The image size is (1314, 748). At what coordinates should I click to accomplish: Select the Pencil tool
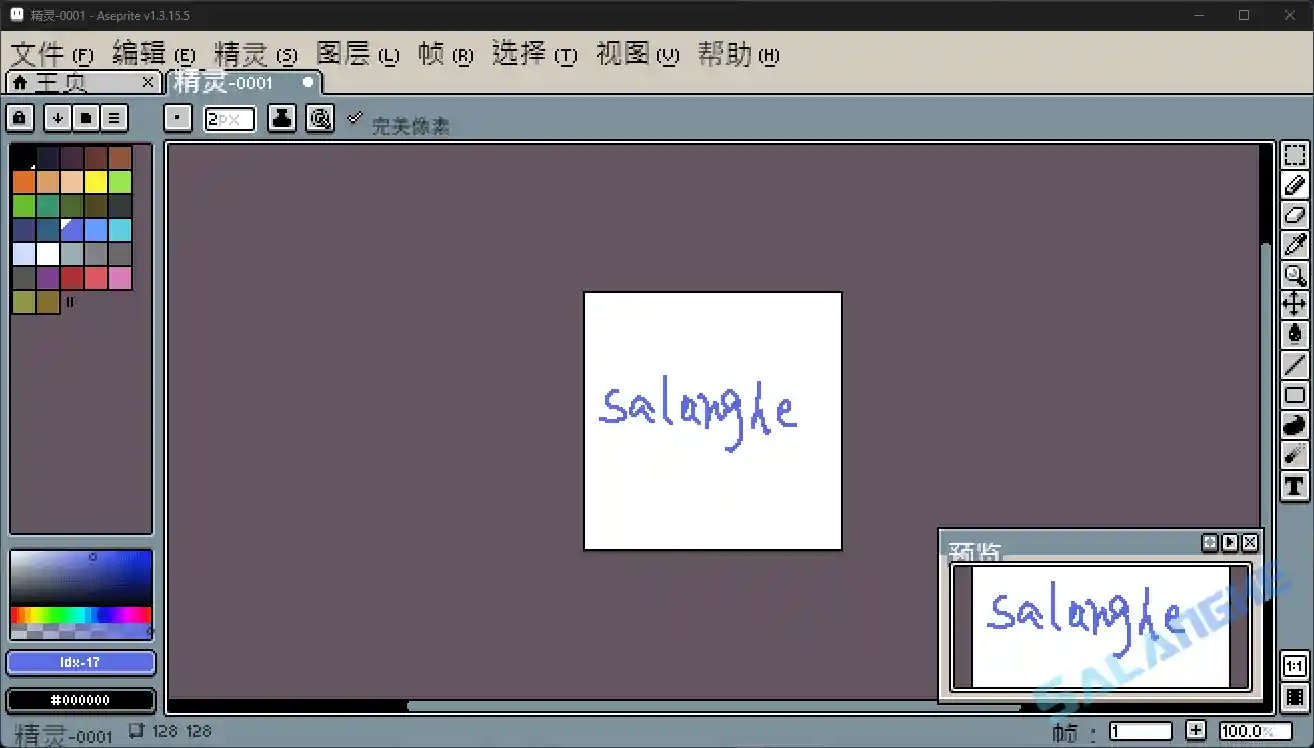tap(1294, 185)
